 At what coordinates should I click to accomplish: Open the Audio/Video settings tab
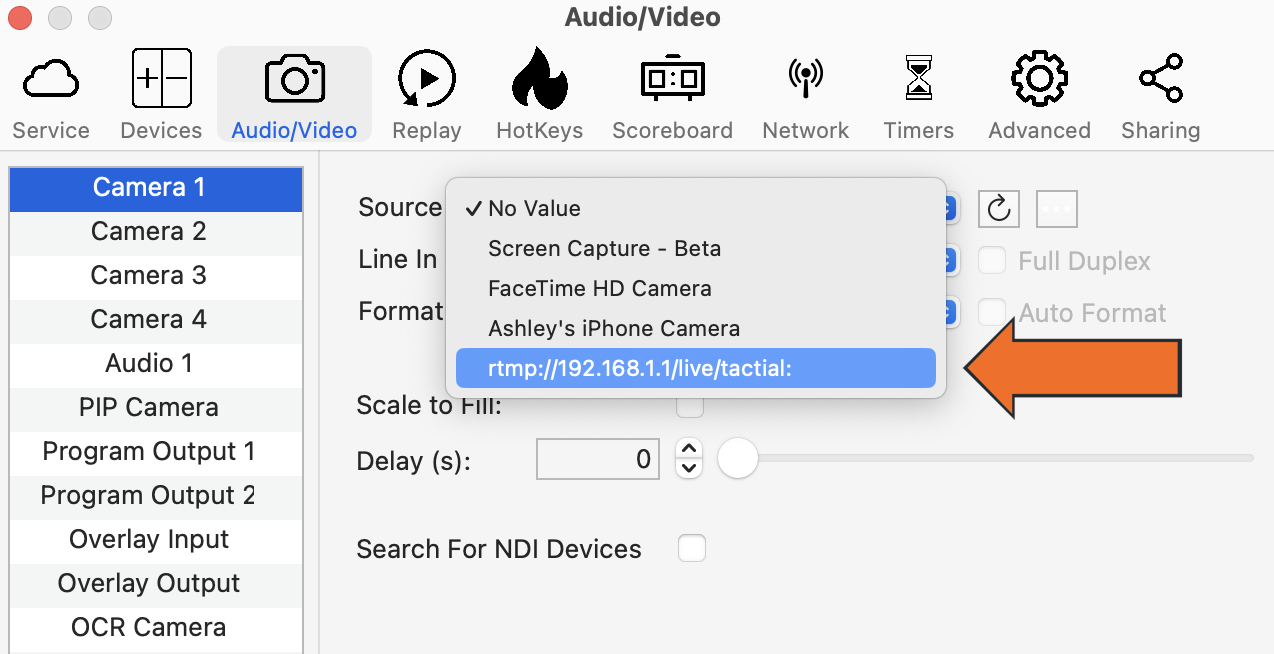(x=293, y=92)
